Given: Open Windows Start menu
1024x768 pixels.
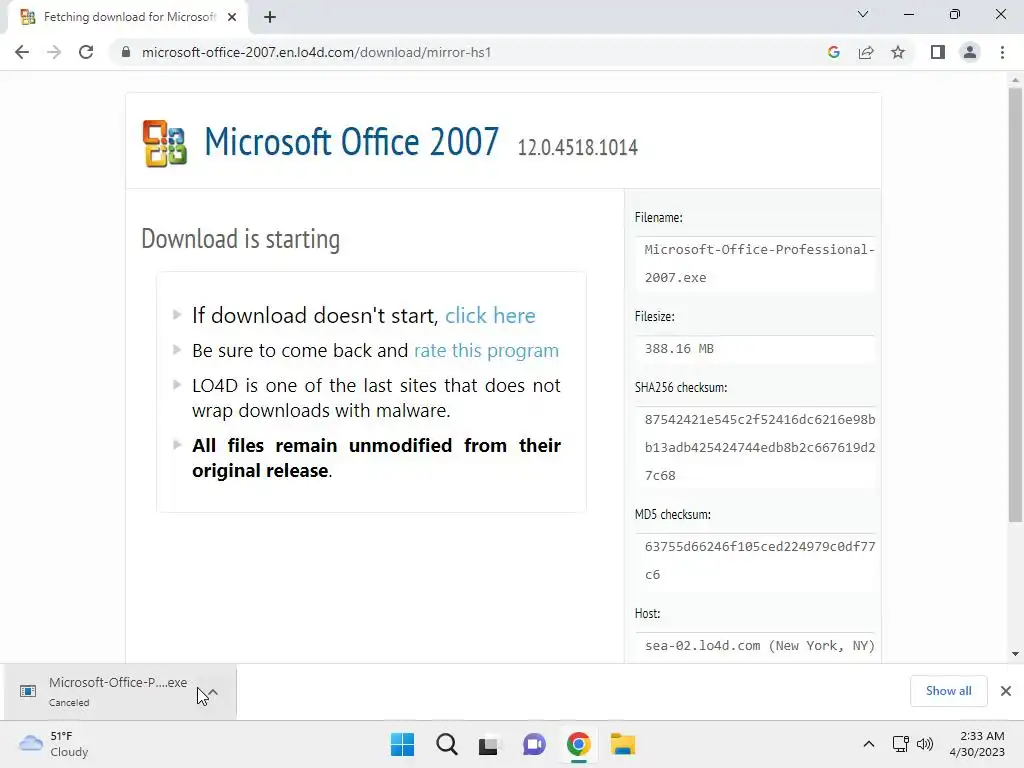Looking at the screenshot, I should pyautogui.click(x=402, y=744).
